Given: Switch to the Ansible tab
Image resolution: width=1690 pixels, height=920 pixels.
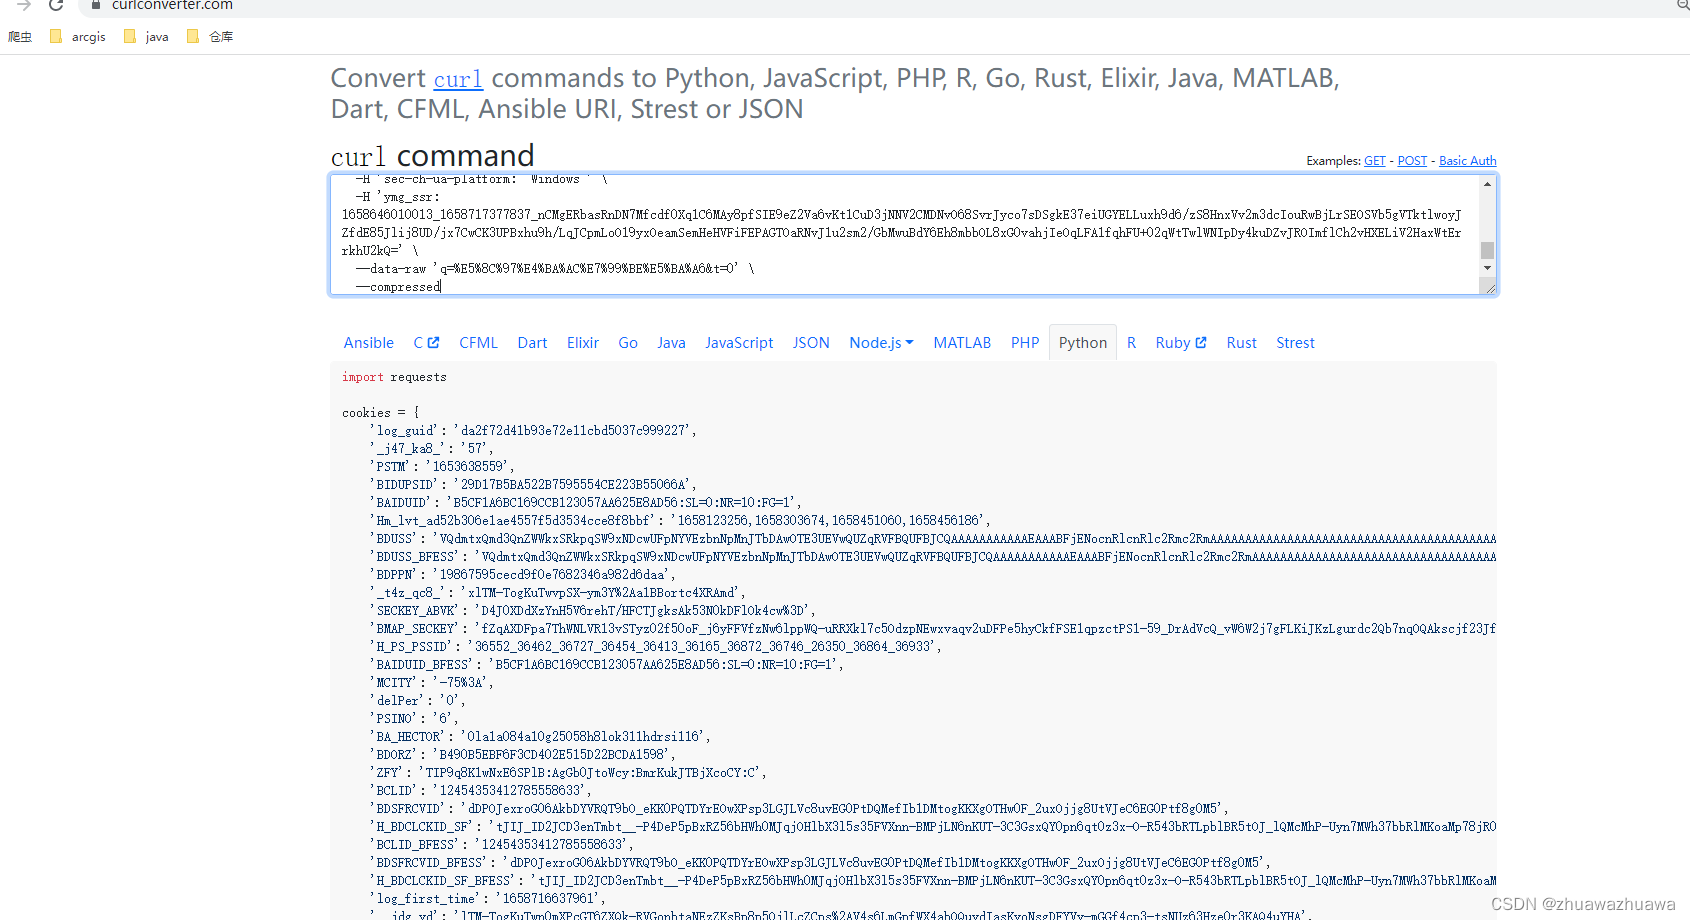Looking at the screenshot, I should click(369, 343).
